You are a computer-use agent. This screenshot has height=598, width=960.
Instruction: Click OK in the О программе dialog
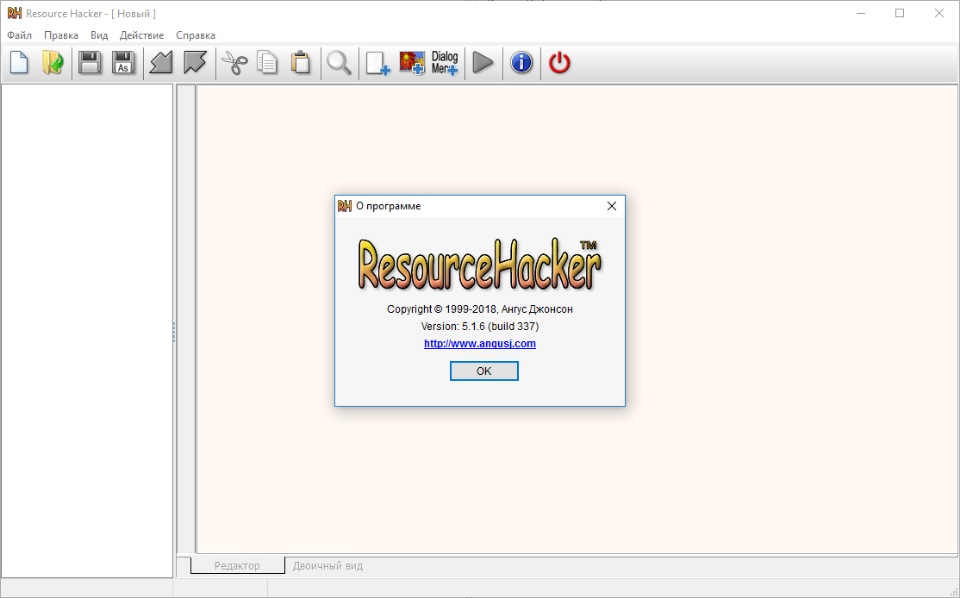[x=484, y=371]
